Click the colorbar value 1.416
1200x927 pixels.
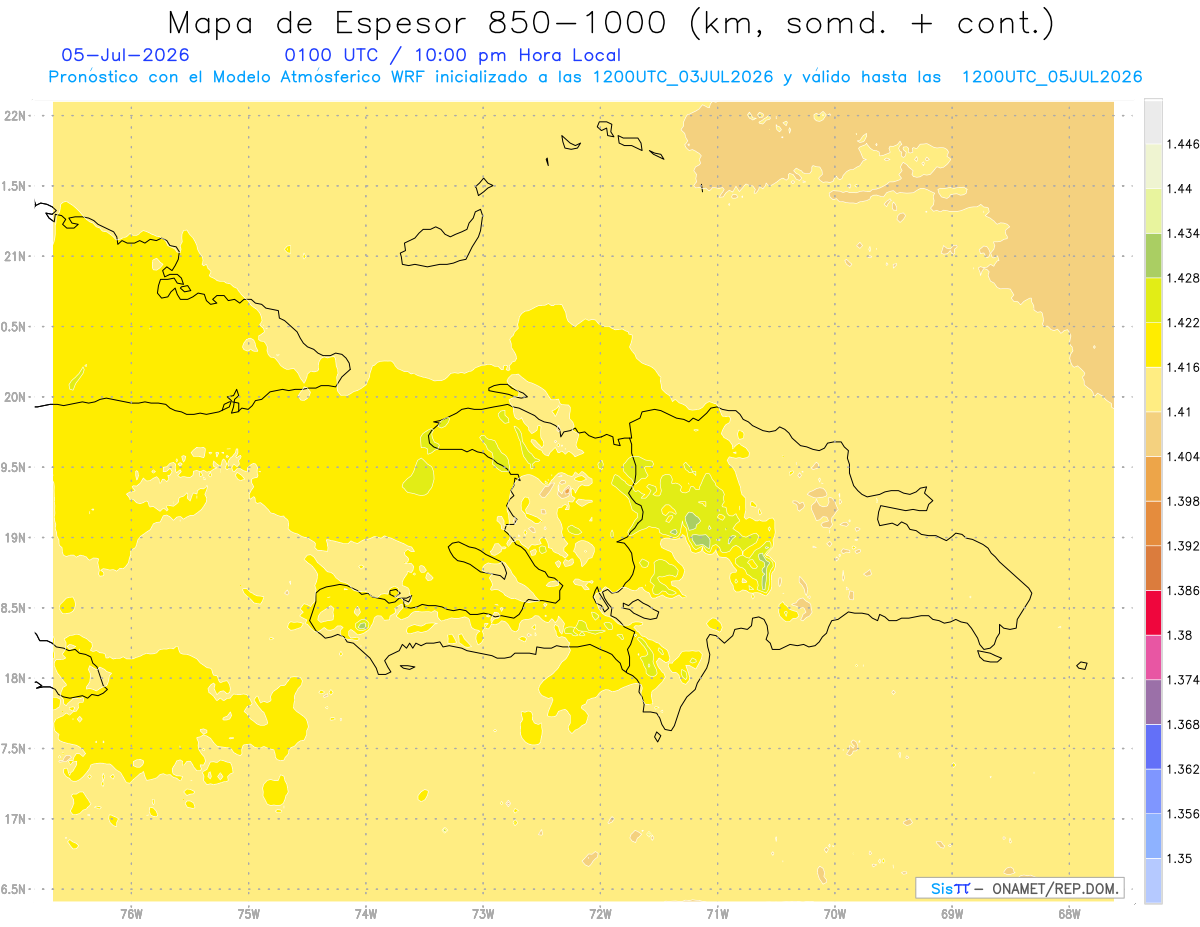[x=1183, y=367]
